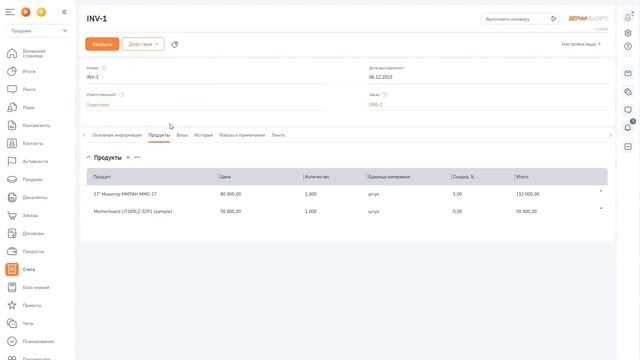Select the Продукты tab
The image size is (640, 360).
coord(159,135)
